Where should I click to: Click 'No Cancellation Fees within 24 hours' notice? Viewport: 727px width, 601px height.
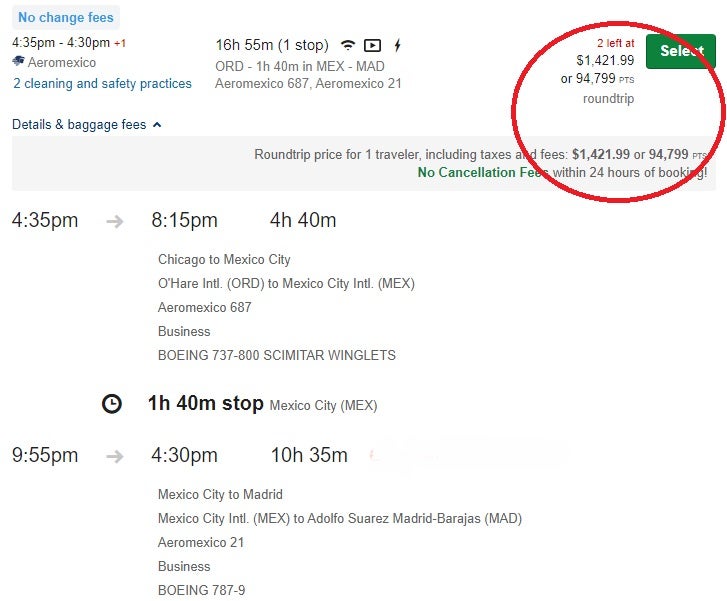(562, 173)
